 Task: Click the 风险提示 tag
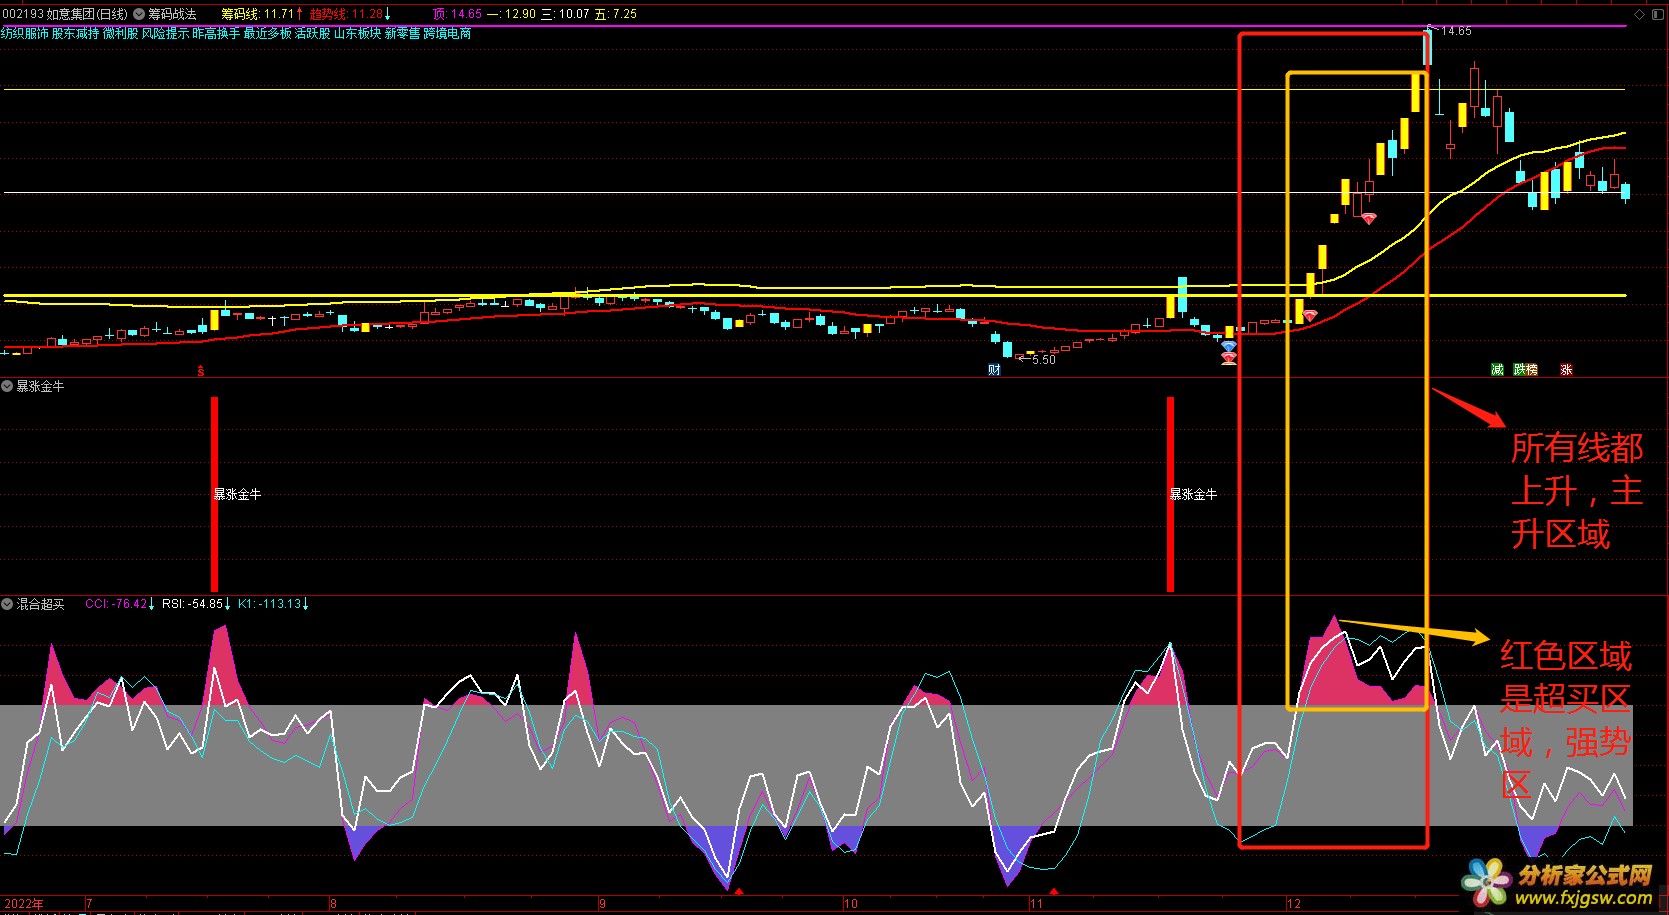click(x=165, y=33)
